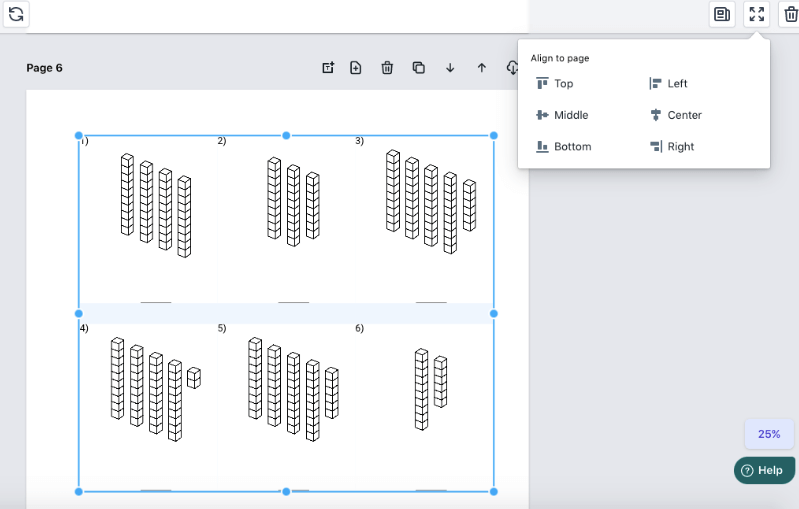The image size is (799, 509).
Task: Click the problem number 4) label
Action: pyautogui.click(x=84, y=328)
